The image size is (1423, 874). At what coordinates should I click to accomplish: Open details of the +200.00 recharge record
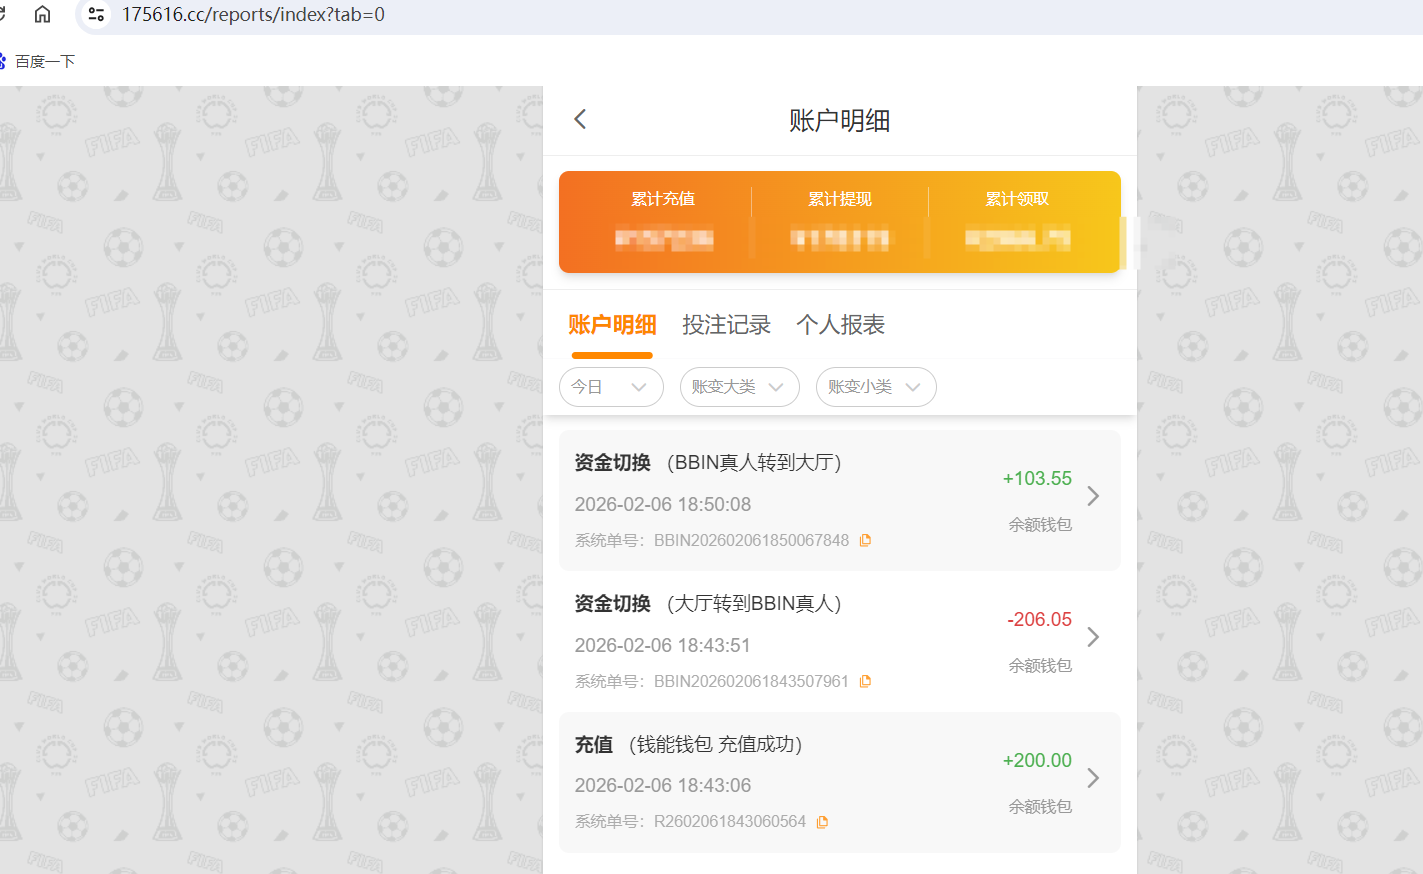(x=1092, y=777)
